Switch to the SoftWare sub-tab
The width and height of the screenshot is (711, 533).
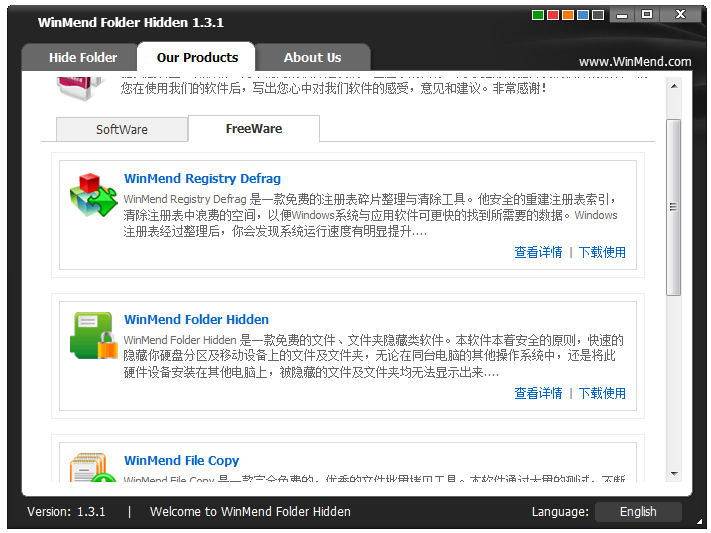tap(122, 129)
